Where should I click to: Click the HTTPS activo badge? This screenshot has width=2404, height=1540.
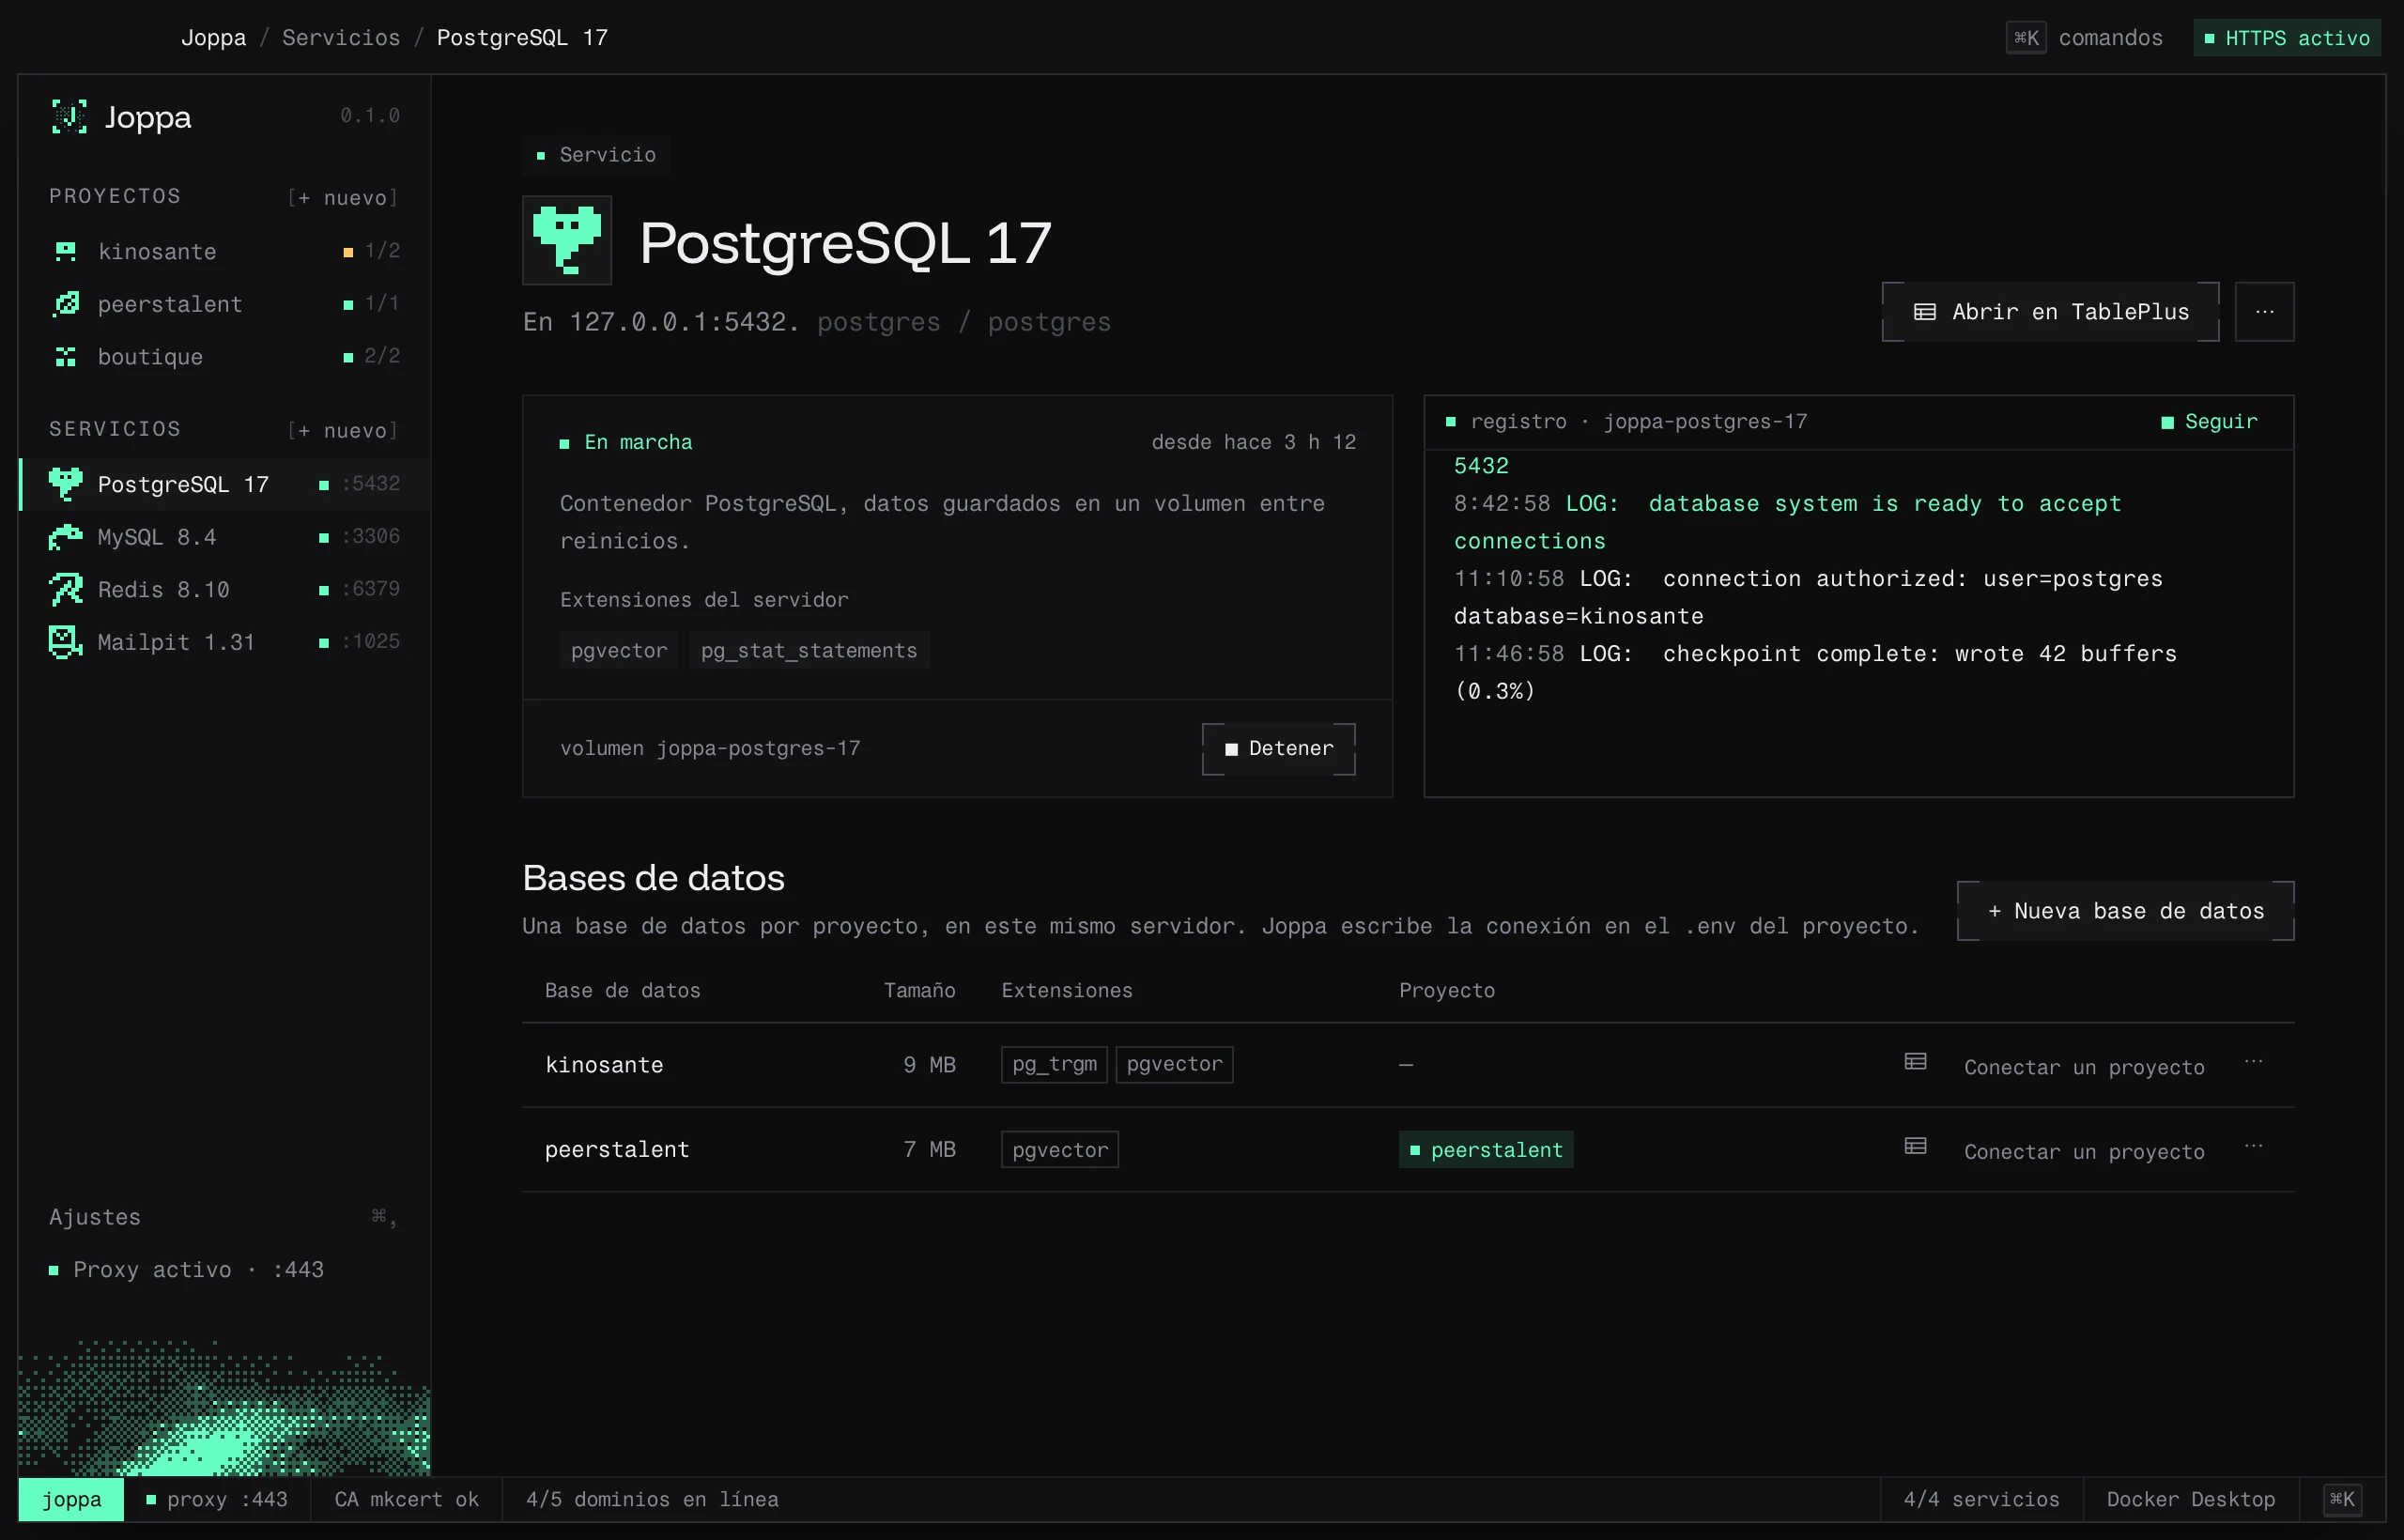pyautogui.click(x=2287, y=38)
